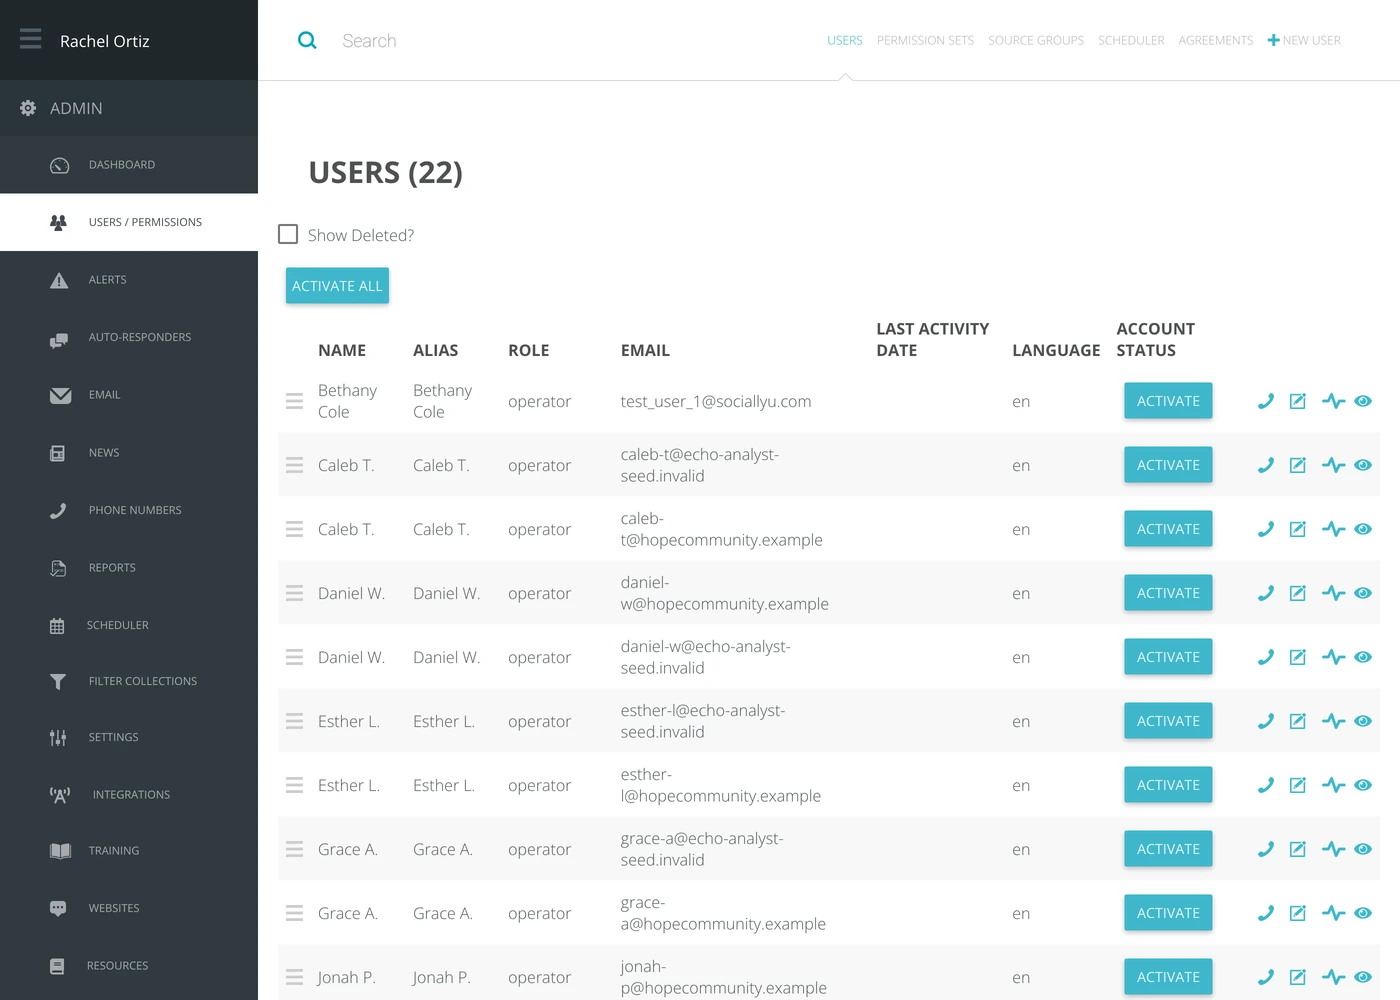Open the Agreements tab
The width and height of the screenshot is (1400, 1000).
(x=1216, y=40)
